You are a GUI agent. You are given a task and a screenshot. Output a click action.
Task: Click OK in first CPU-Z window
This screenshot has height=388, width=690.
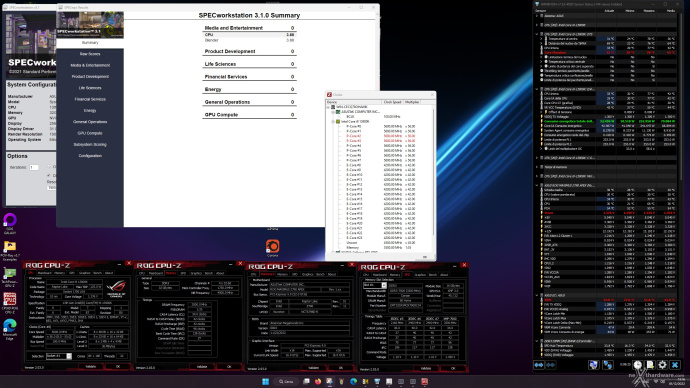(117, 366)
